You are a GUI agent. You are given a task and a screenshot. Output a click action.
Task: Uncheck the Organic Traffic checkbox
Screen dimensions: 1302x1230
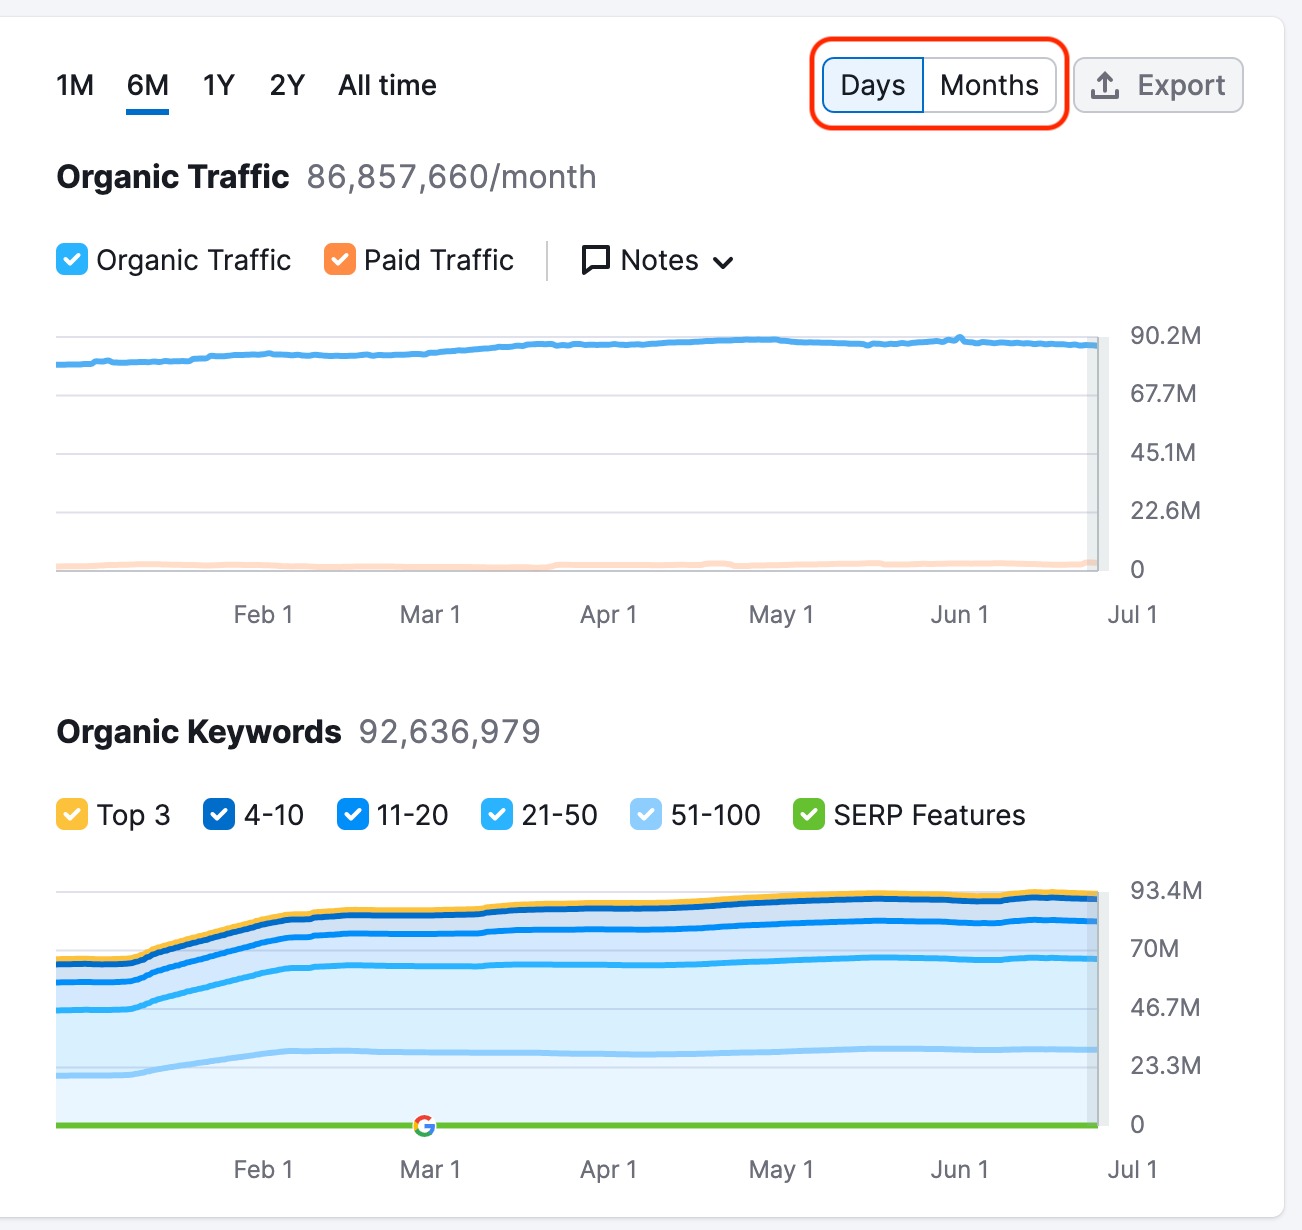pos(72,260)
